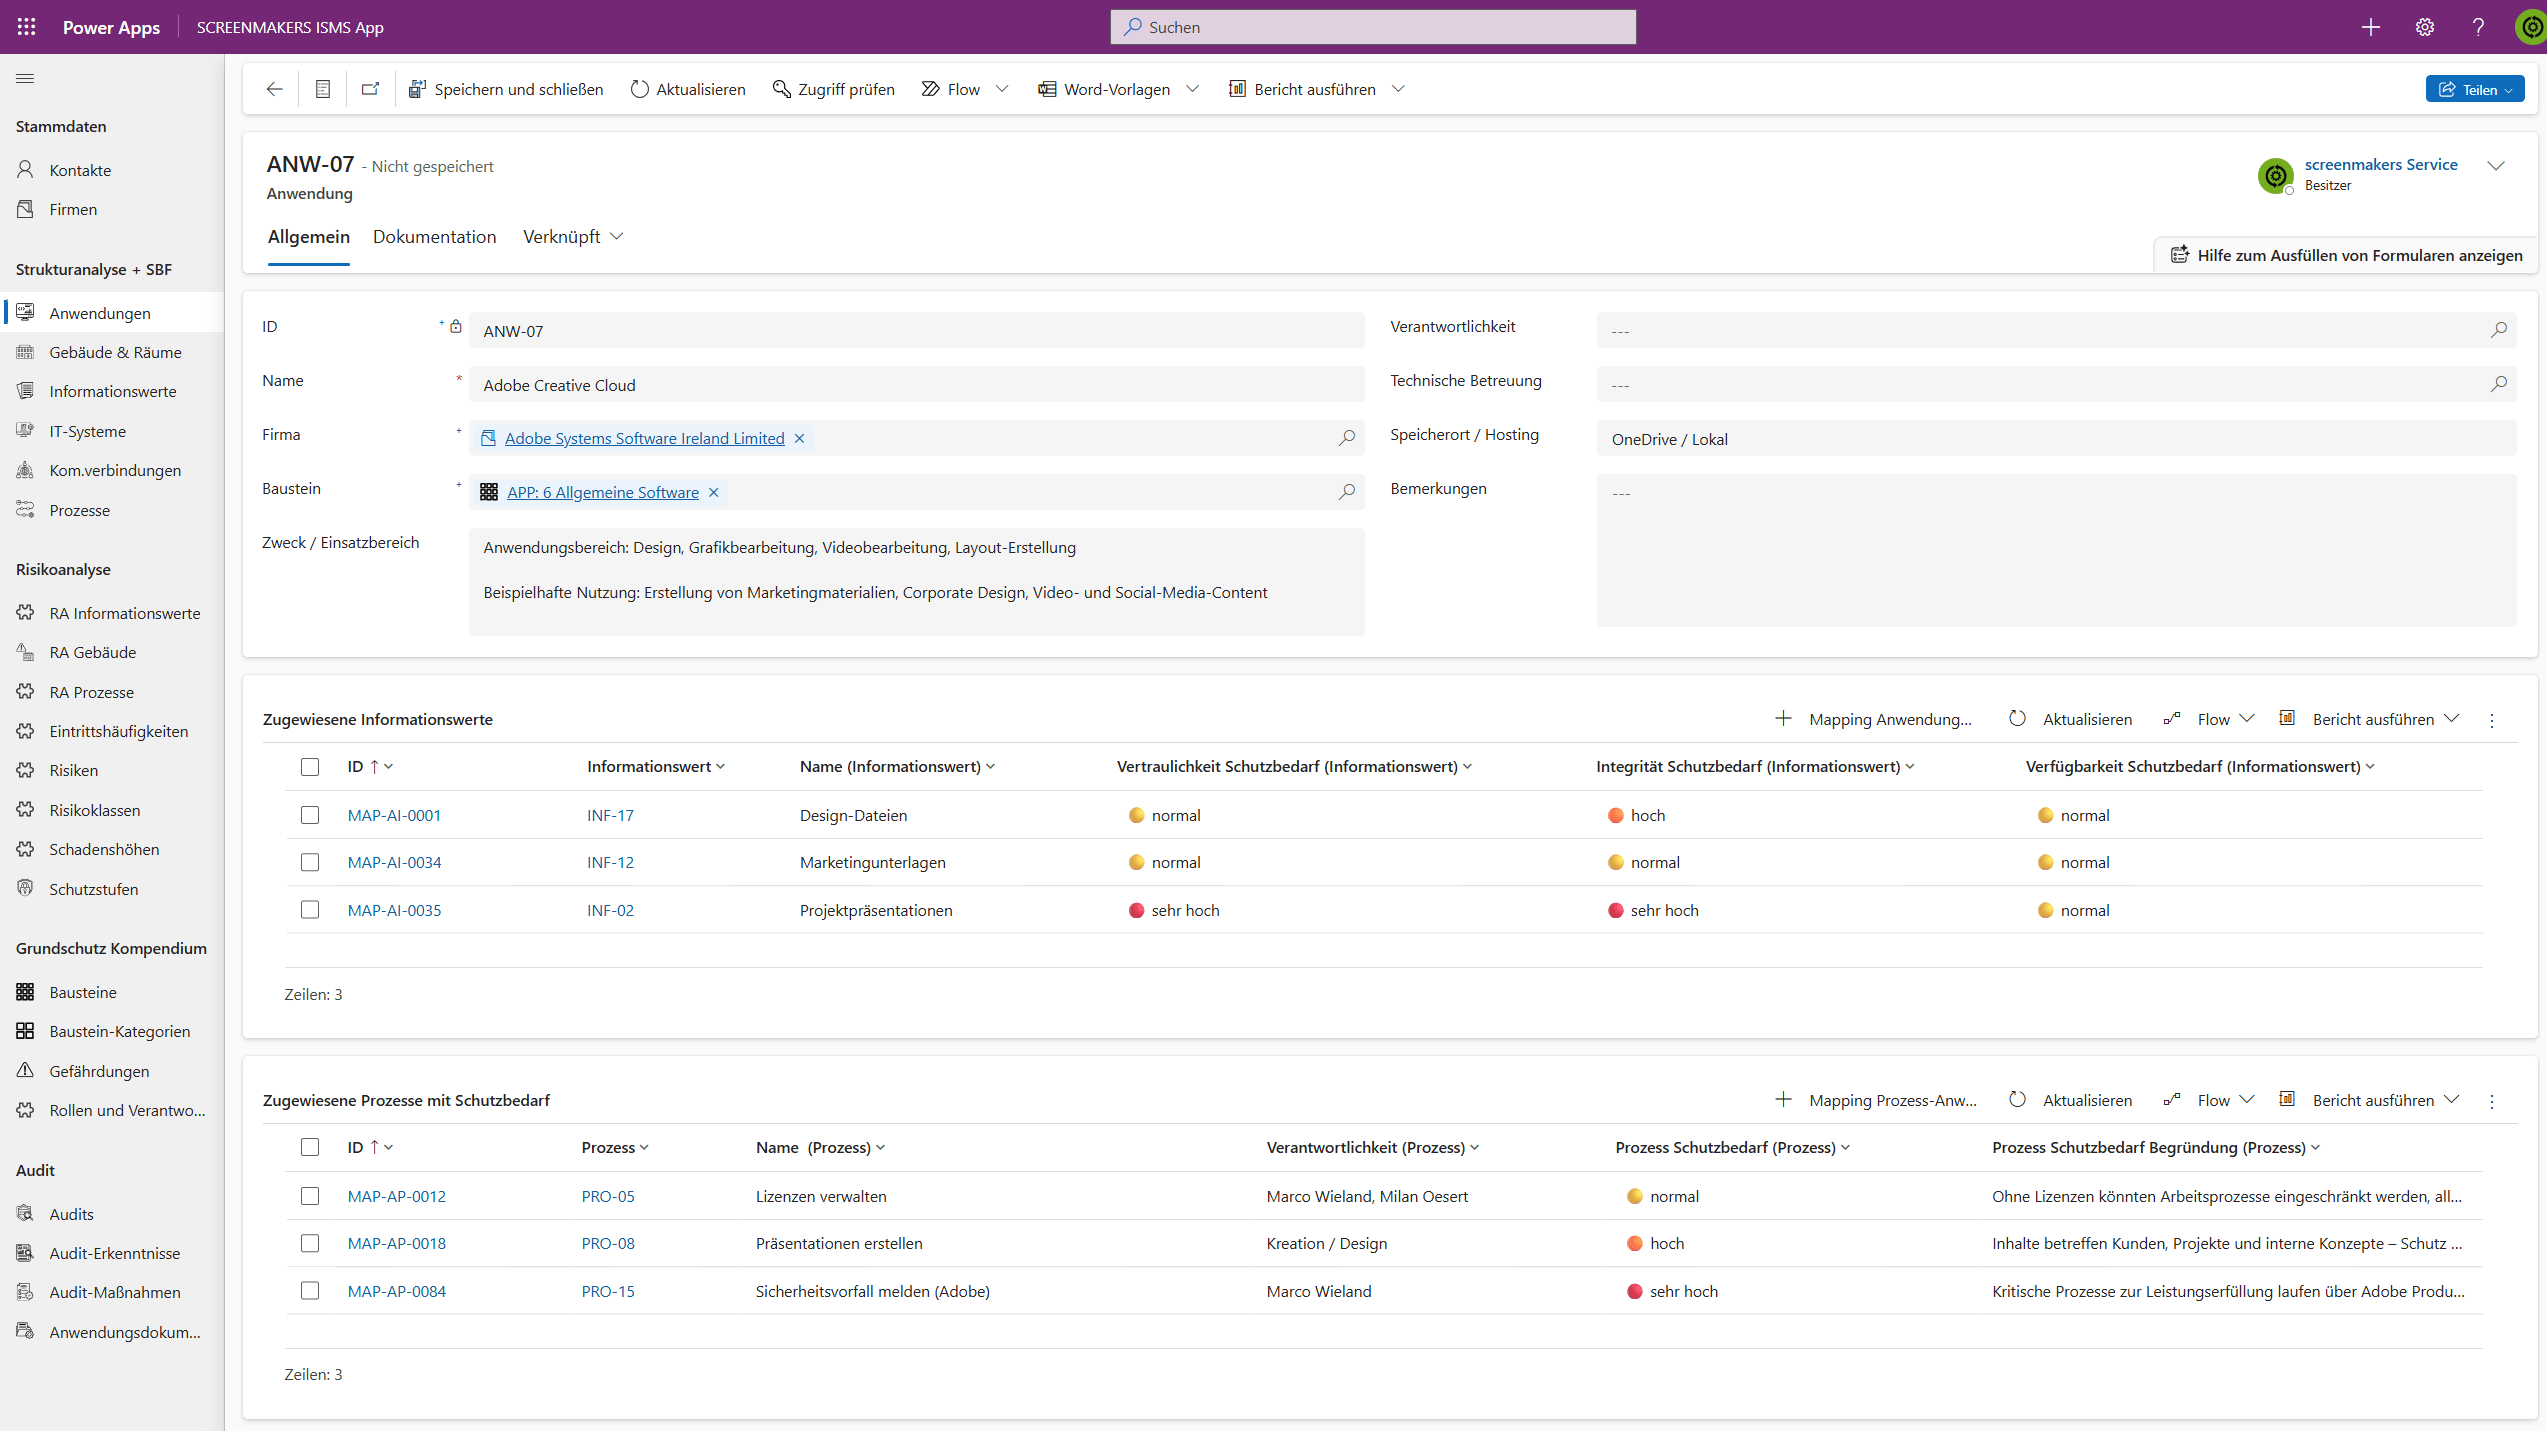
Task: Click the plus icon in top bar
Action: 2371,27
